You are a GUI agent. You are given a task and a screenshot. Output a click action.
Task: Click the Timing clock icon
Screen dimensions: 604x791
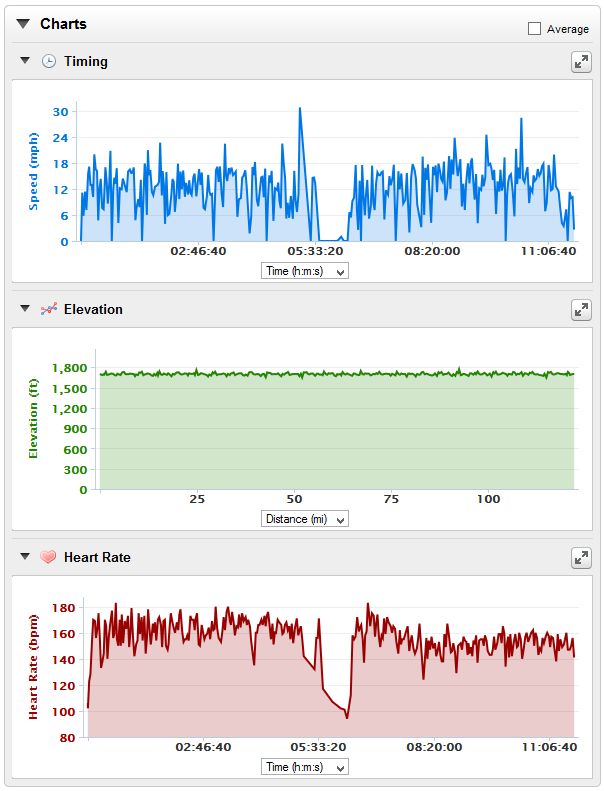coord(49,62)
